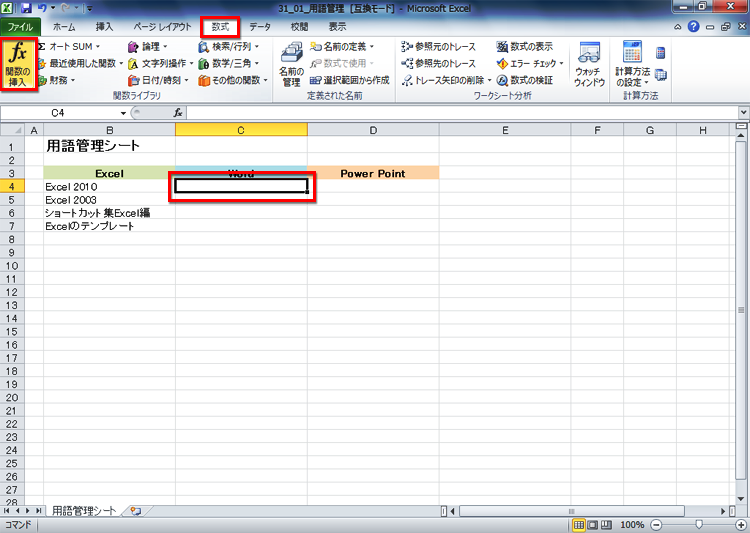Open the 数学/三角 functions menu
Screen dimensions: 750x533
[x=229, y=63]
